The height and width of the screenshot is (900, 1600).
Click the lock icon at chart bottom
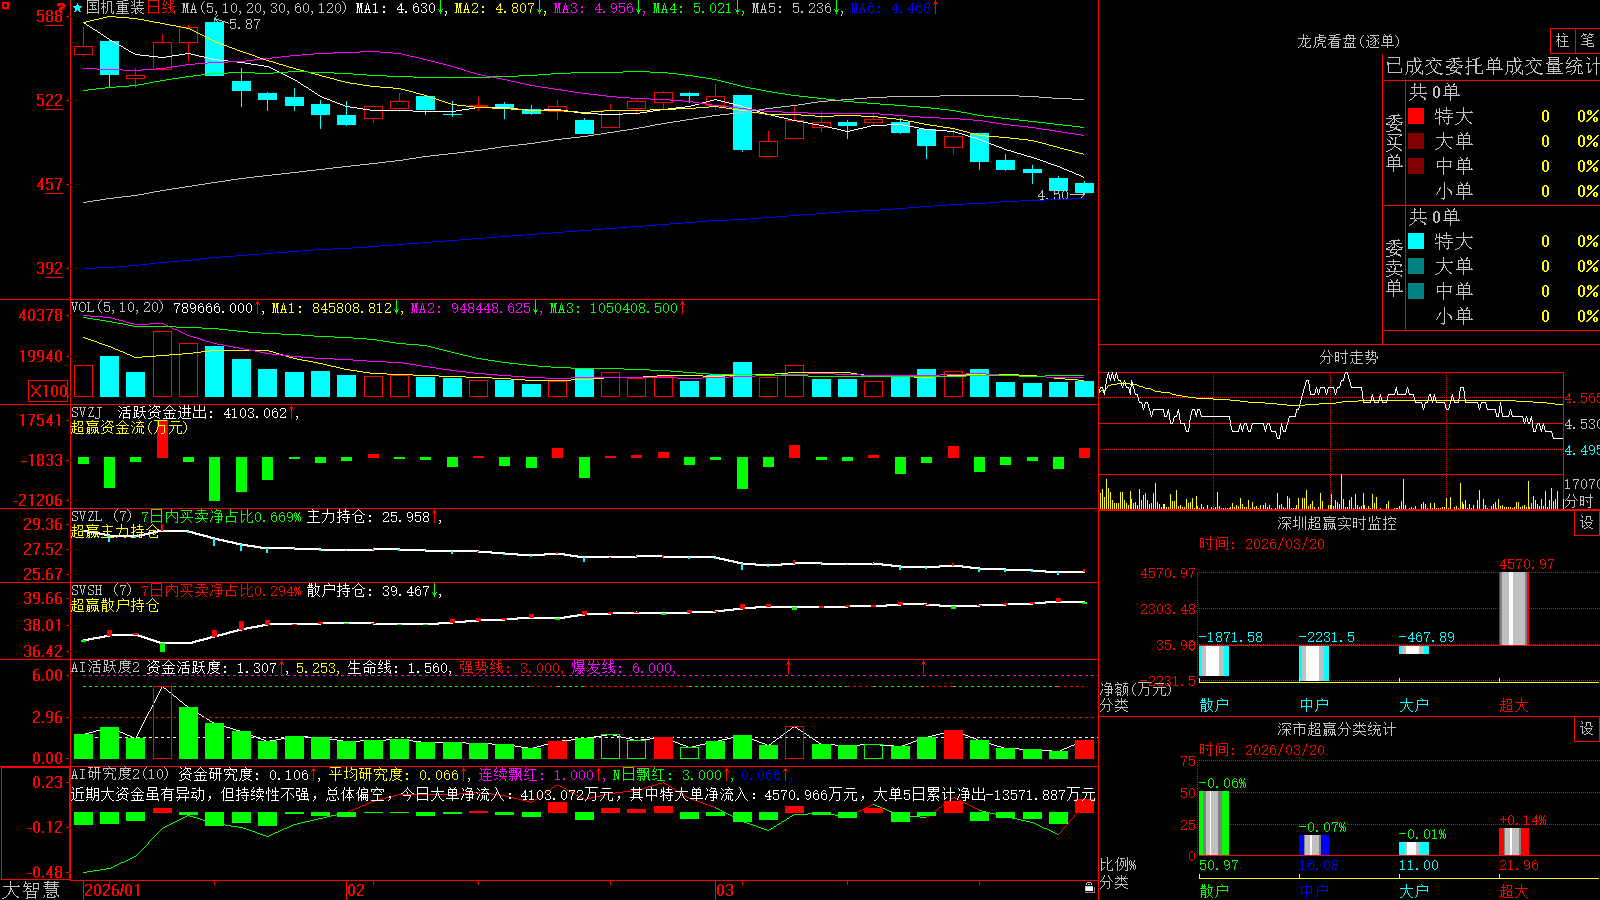[x=1090, y=888]
